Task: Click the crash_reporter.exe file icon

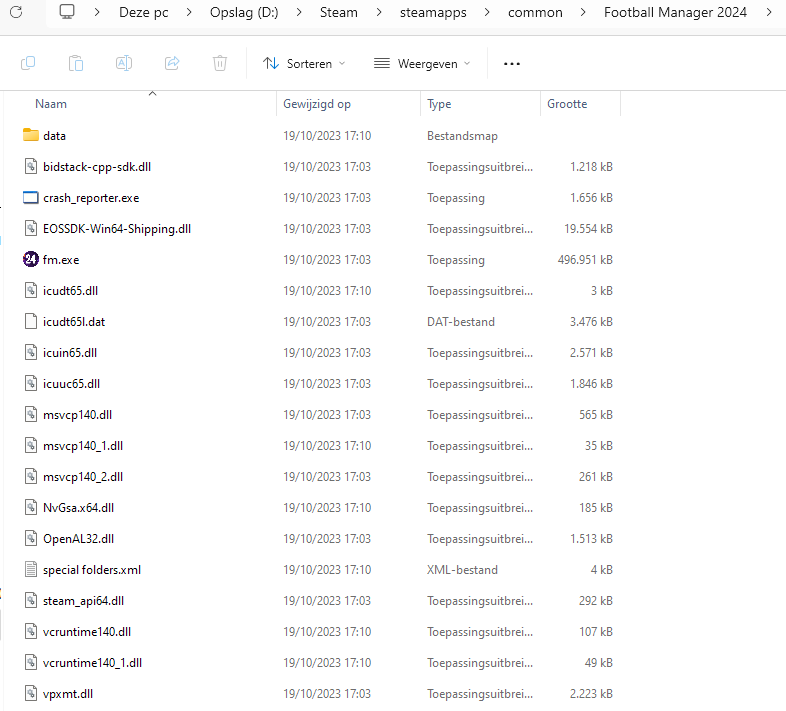Action: point(31,198)
